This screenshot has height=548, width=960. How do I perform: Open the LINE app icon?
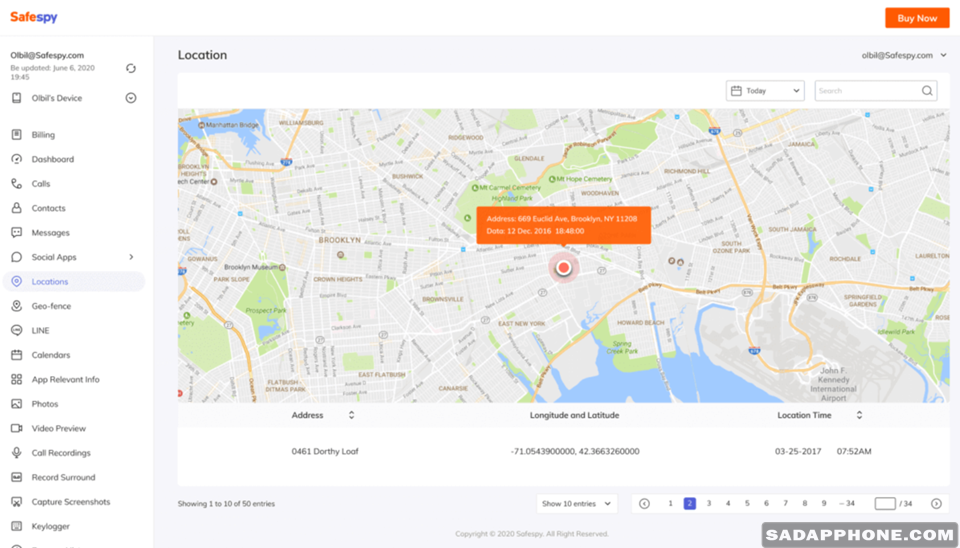(17, 331)
